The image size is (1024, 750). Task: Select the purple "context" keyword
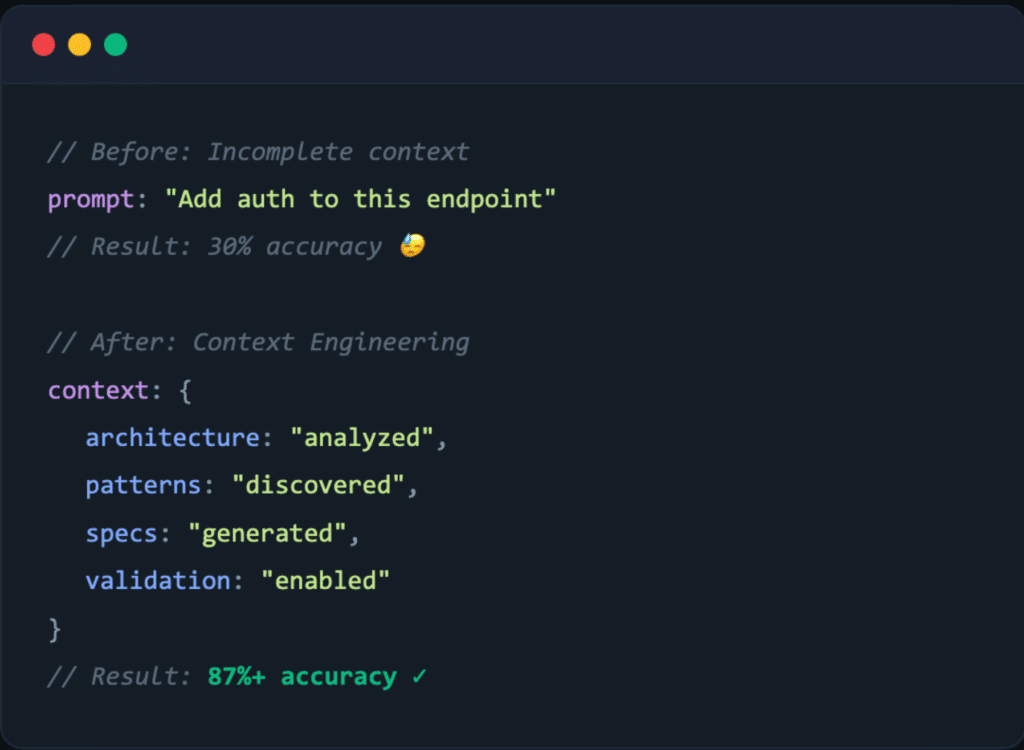pos(98,390)
